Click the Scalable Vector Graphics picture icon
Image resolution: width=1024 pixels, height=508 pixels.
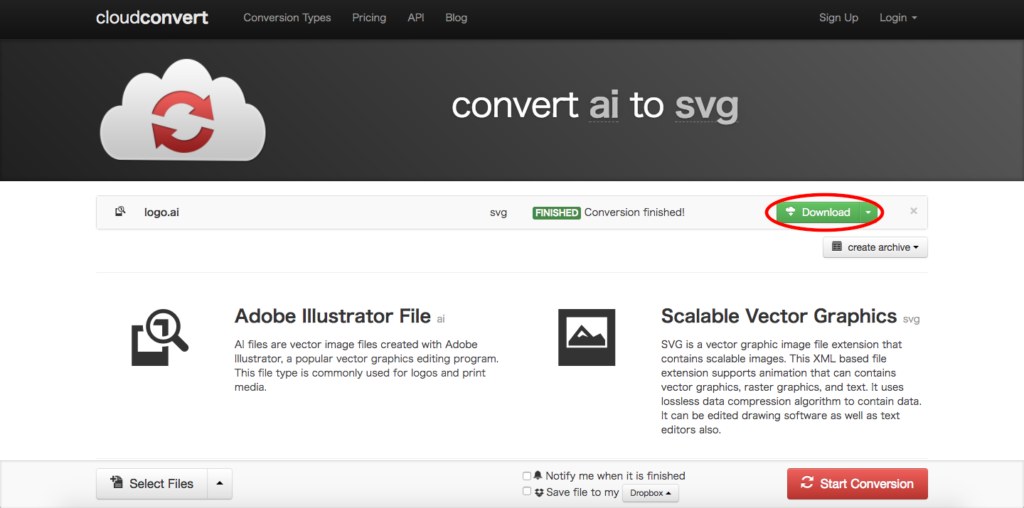(x=586, y=337)
